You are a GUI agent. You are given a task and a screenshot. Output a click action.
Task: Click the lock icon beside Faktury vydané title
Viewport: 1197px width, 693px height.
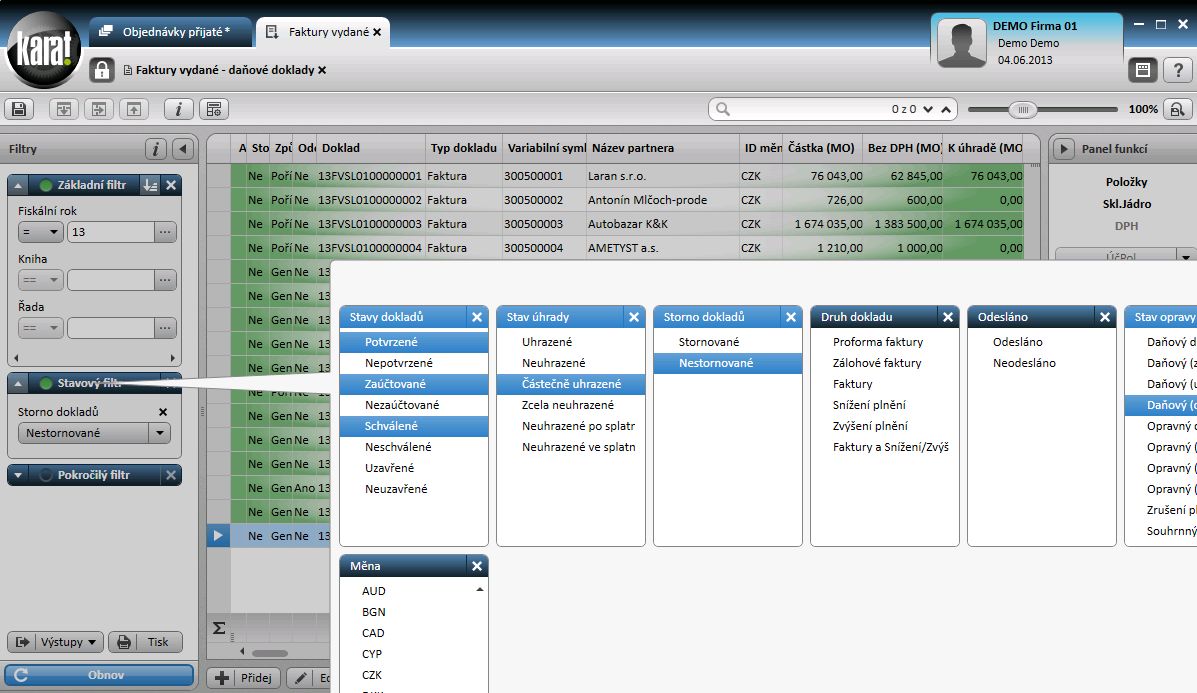102,70
